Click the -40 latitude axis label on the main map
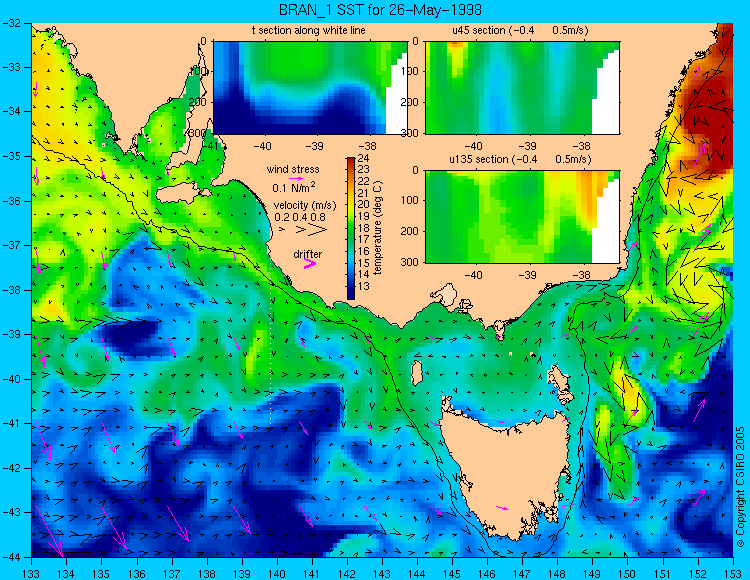 point(12,379)
